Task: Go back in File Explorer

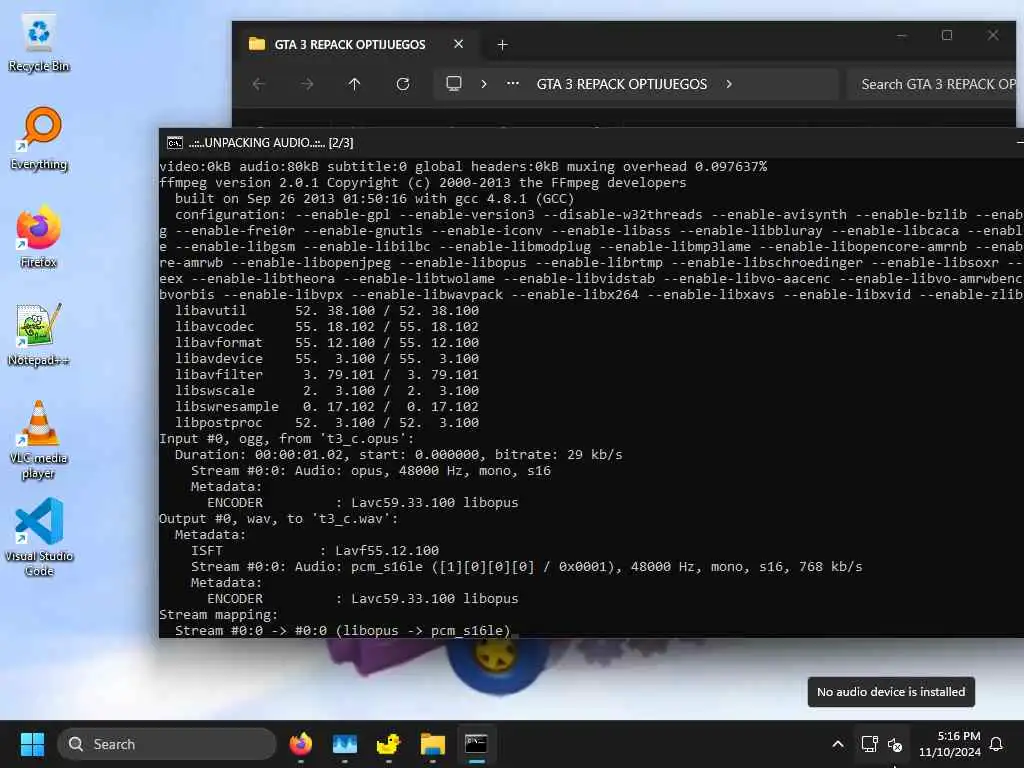Action: point(259,84)
